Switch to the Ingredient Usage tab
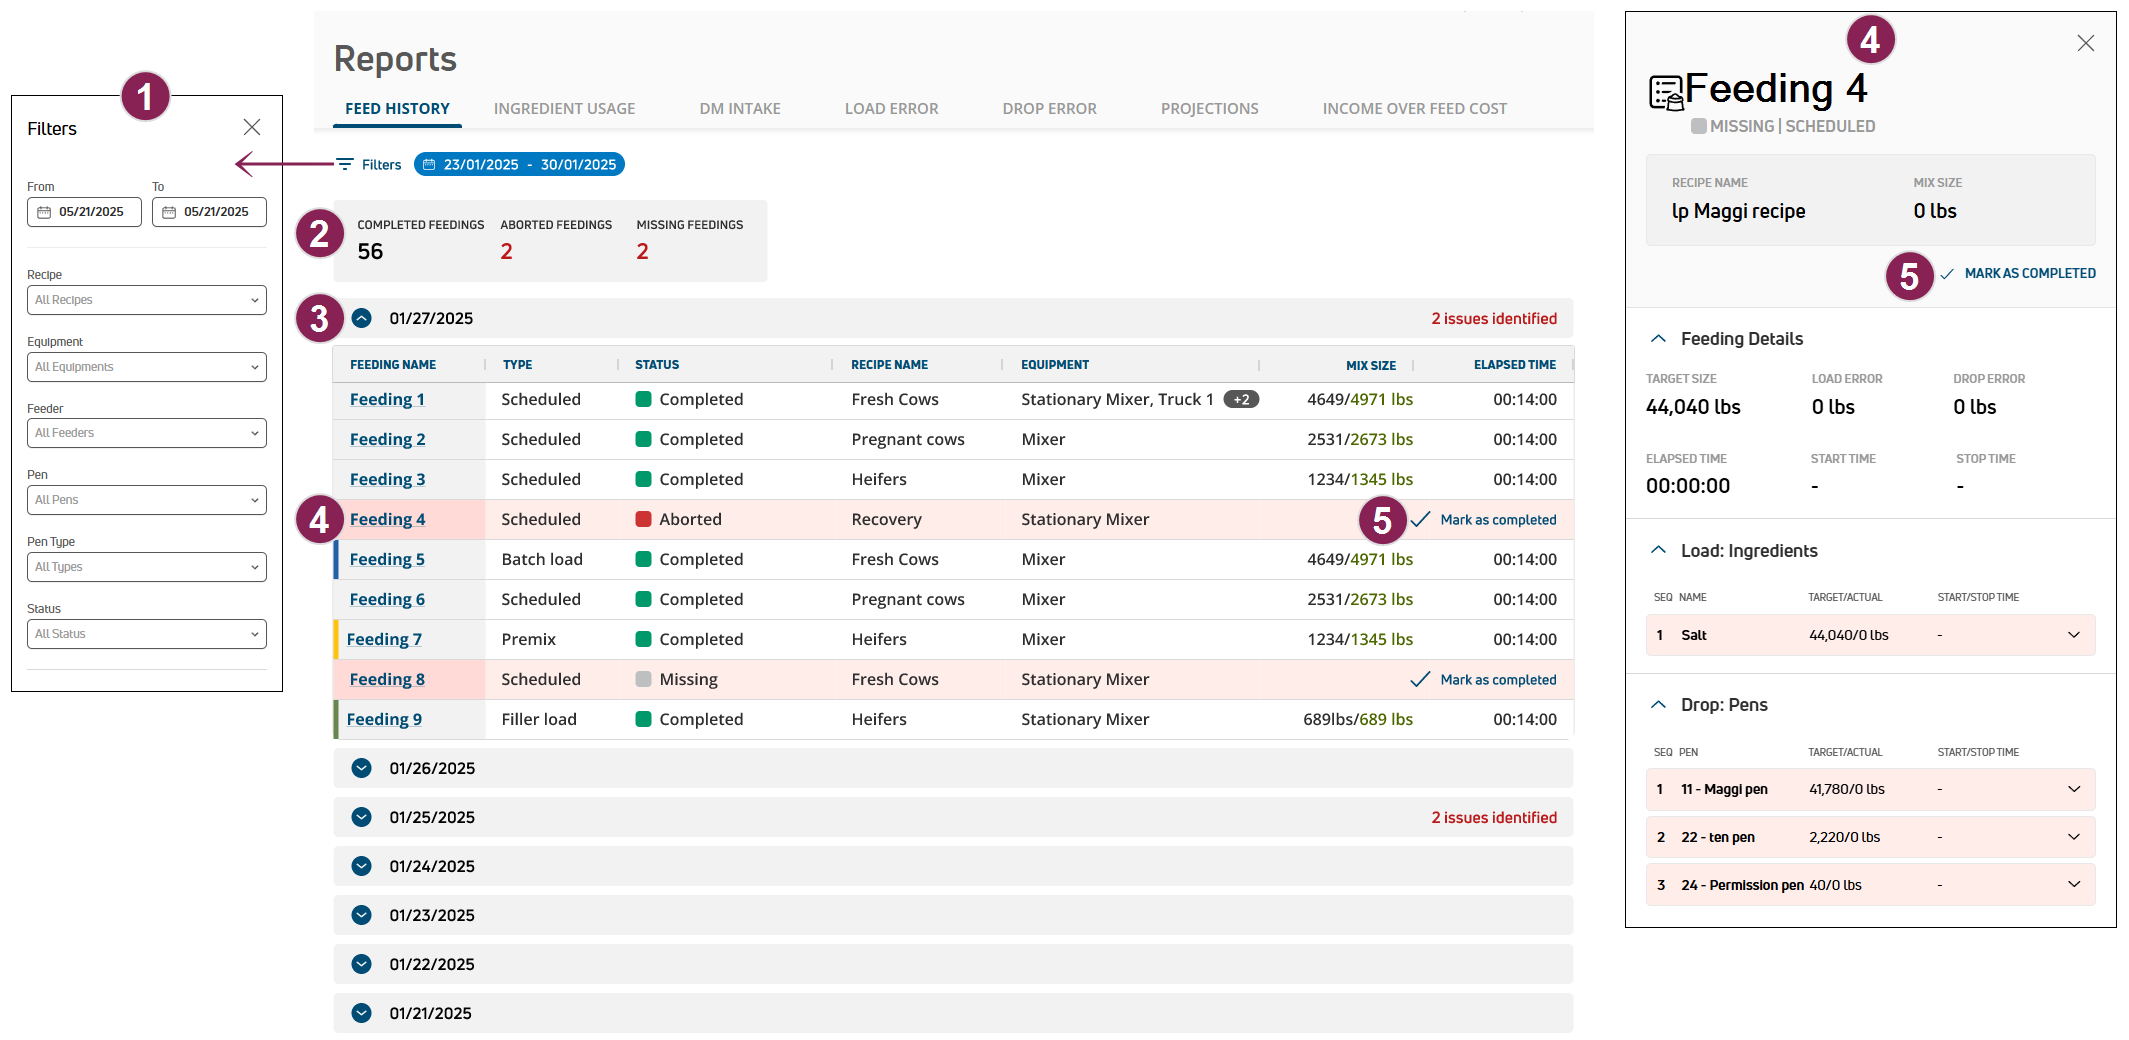Image resolution: width=2129 pixels, height=1040 pixels. click(x=564, y=108)
